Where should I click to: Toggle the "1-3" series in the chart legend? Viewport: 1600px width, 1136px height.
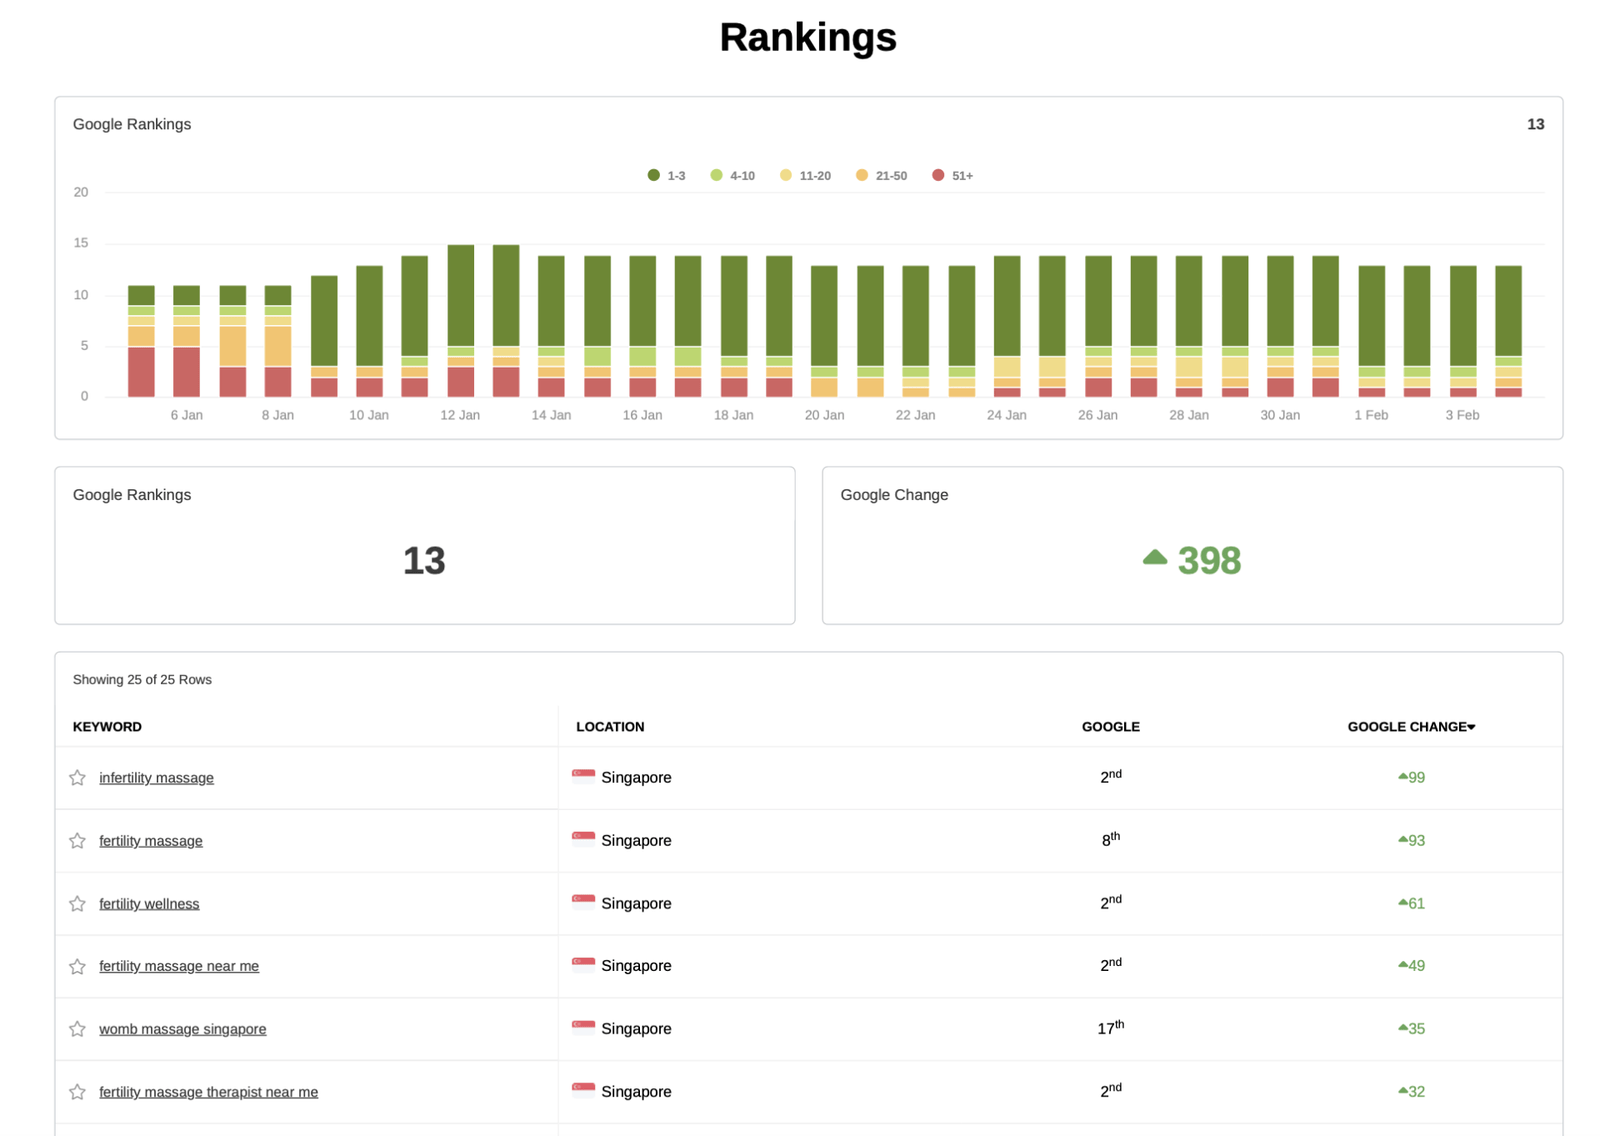pos(667,175)
